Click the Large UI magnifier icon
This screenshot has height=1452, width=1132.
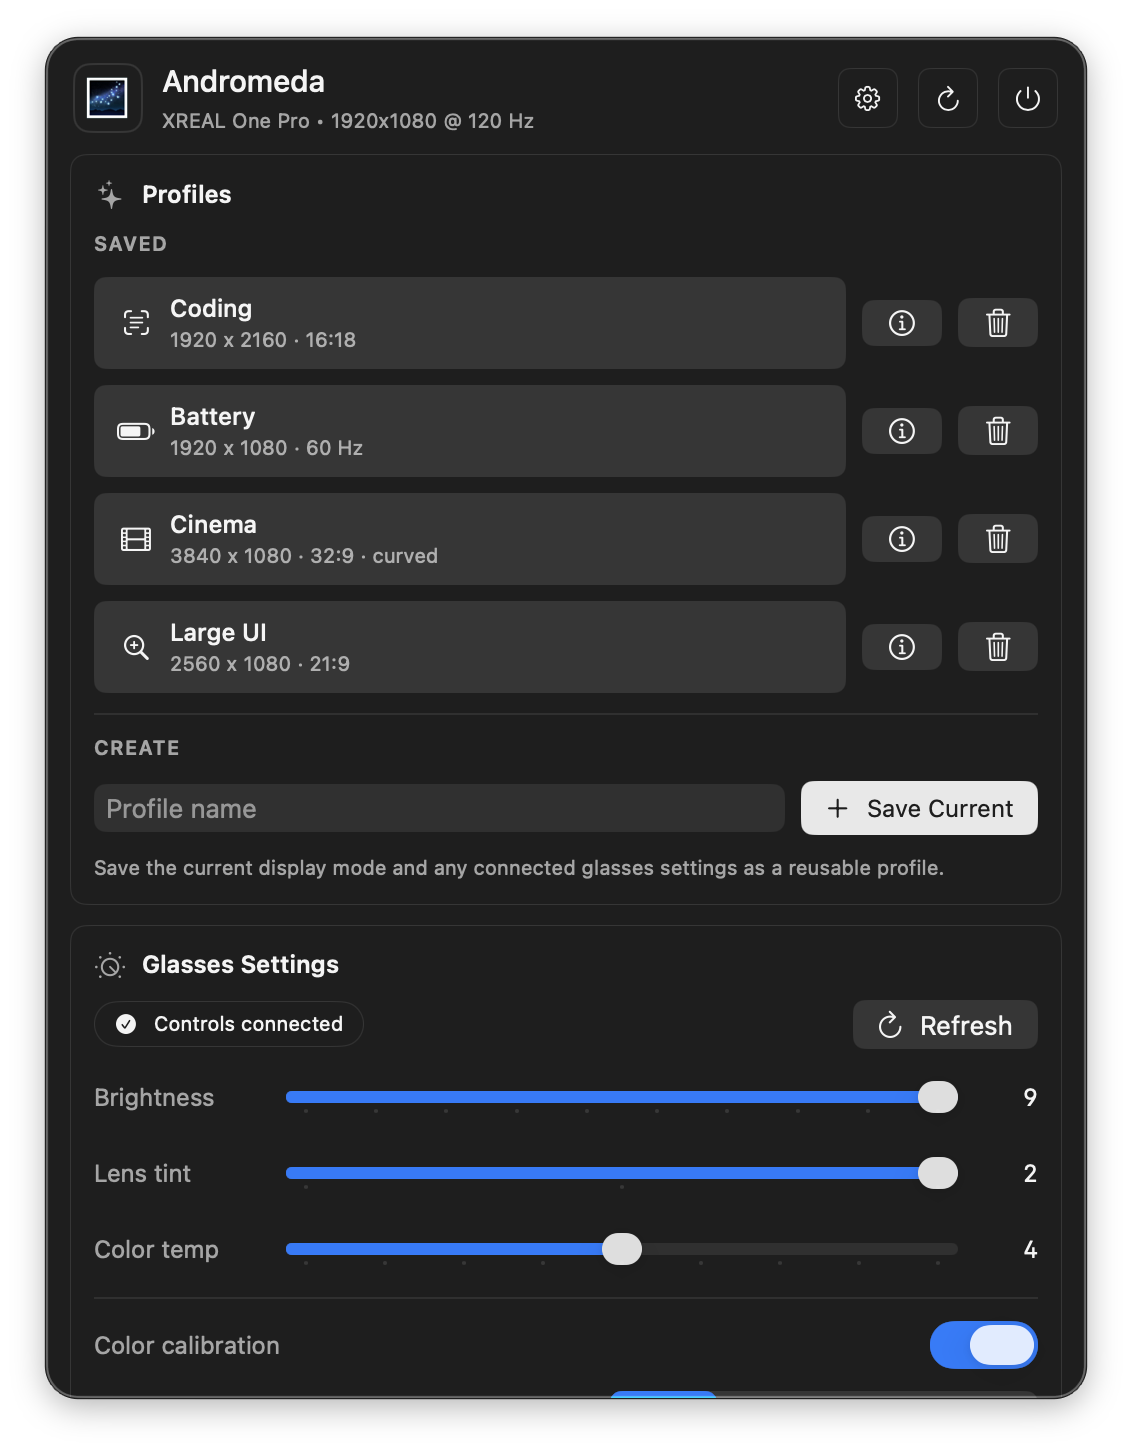(x=136, y=647)
